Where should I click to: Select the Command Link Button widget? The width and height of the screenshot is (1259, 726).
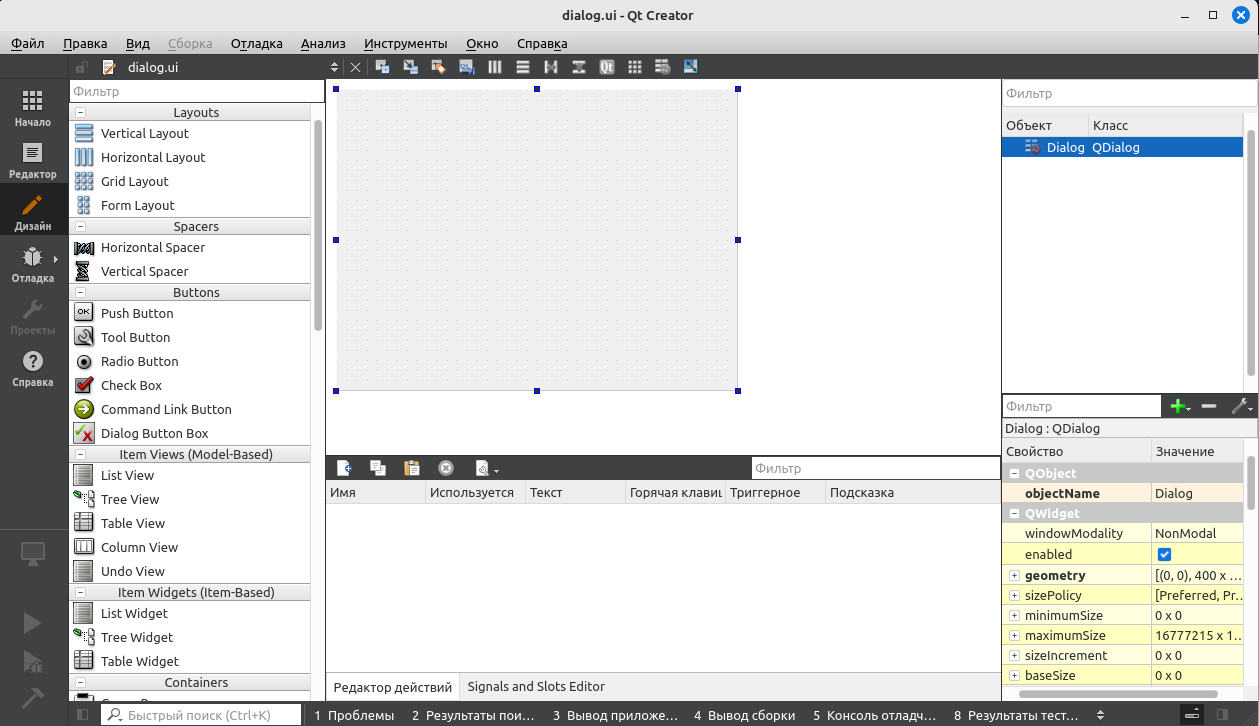tap(166, 409)
